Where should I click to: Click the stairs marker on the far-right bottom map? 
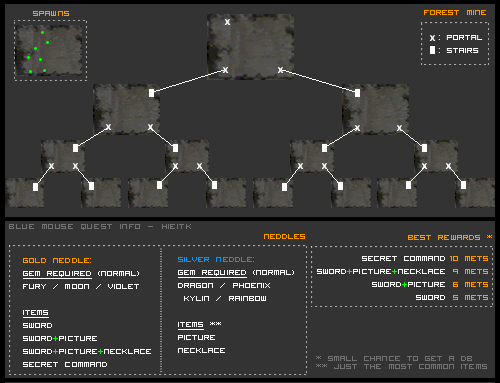tap(463, 185)
